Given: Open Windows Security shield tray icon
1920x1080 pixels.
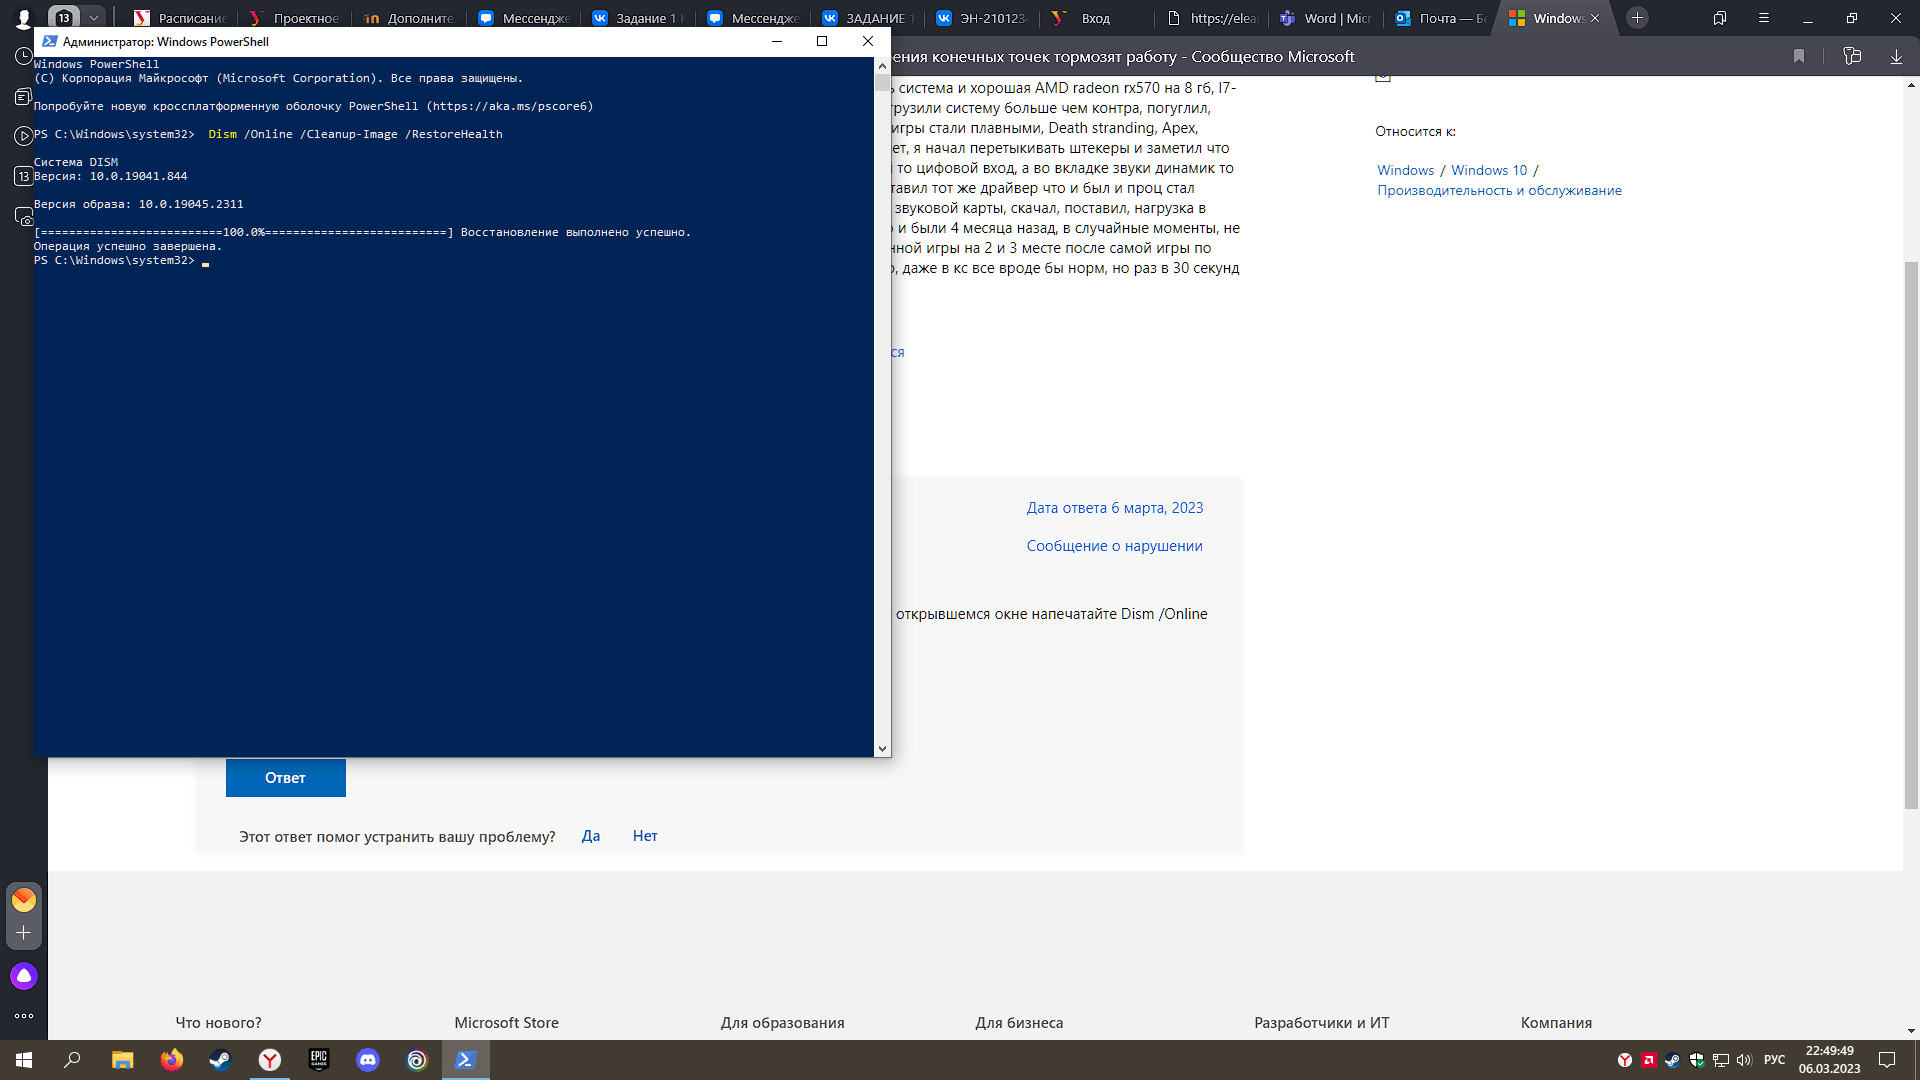Looking at the screenshot, I should click(1697, 1060).
